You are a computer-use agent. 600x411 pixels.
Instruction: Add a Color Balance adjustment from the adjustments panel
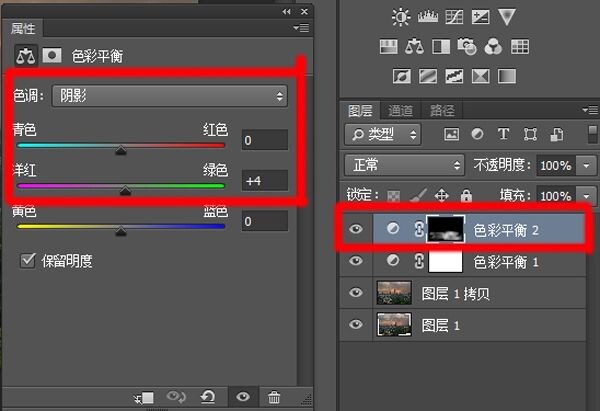(x=414, y=47)
